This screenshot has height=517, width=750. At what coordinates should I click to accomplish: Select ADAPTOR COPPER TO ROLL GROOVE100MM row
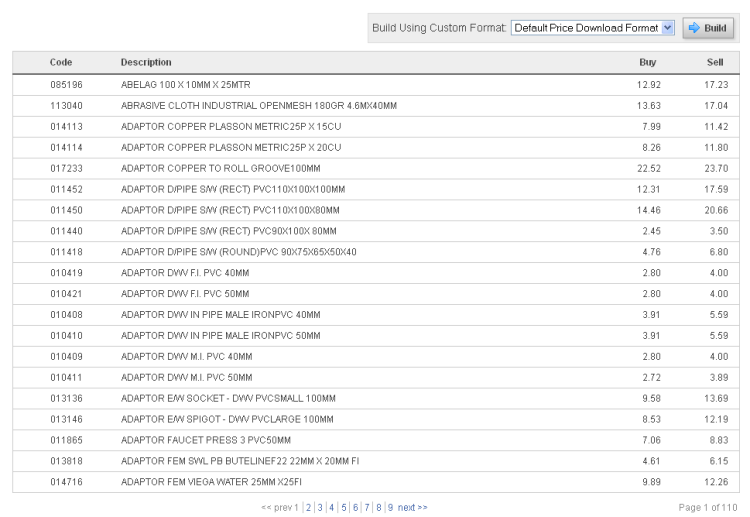376,168
